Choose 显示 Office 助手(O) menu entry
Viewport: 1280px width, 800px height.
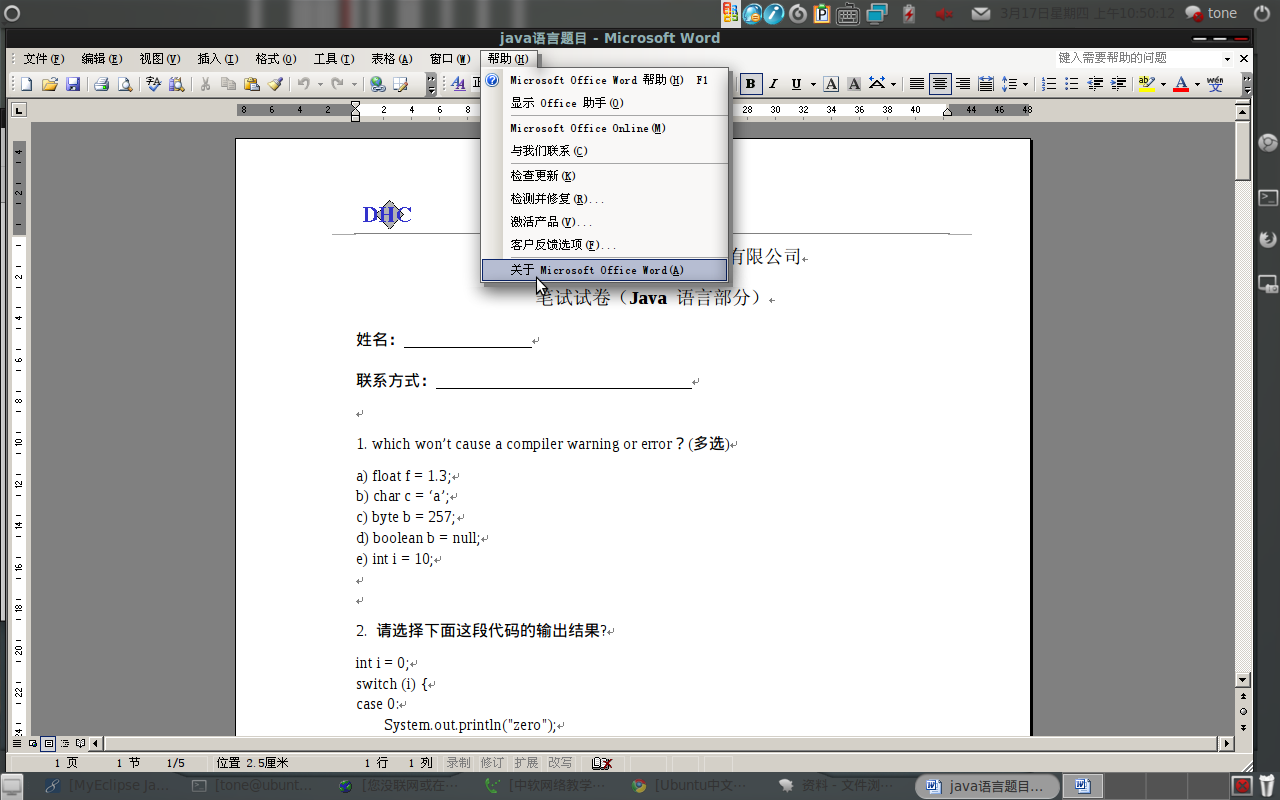coord(604,103)
